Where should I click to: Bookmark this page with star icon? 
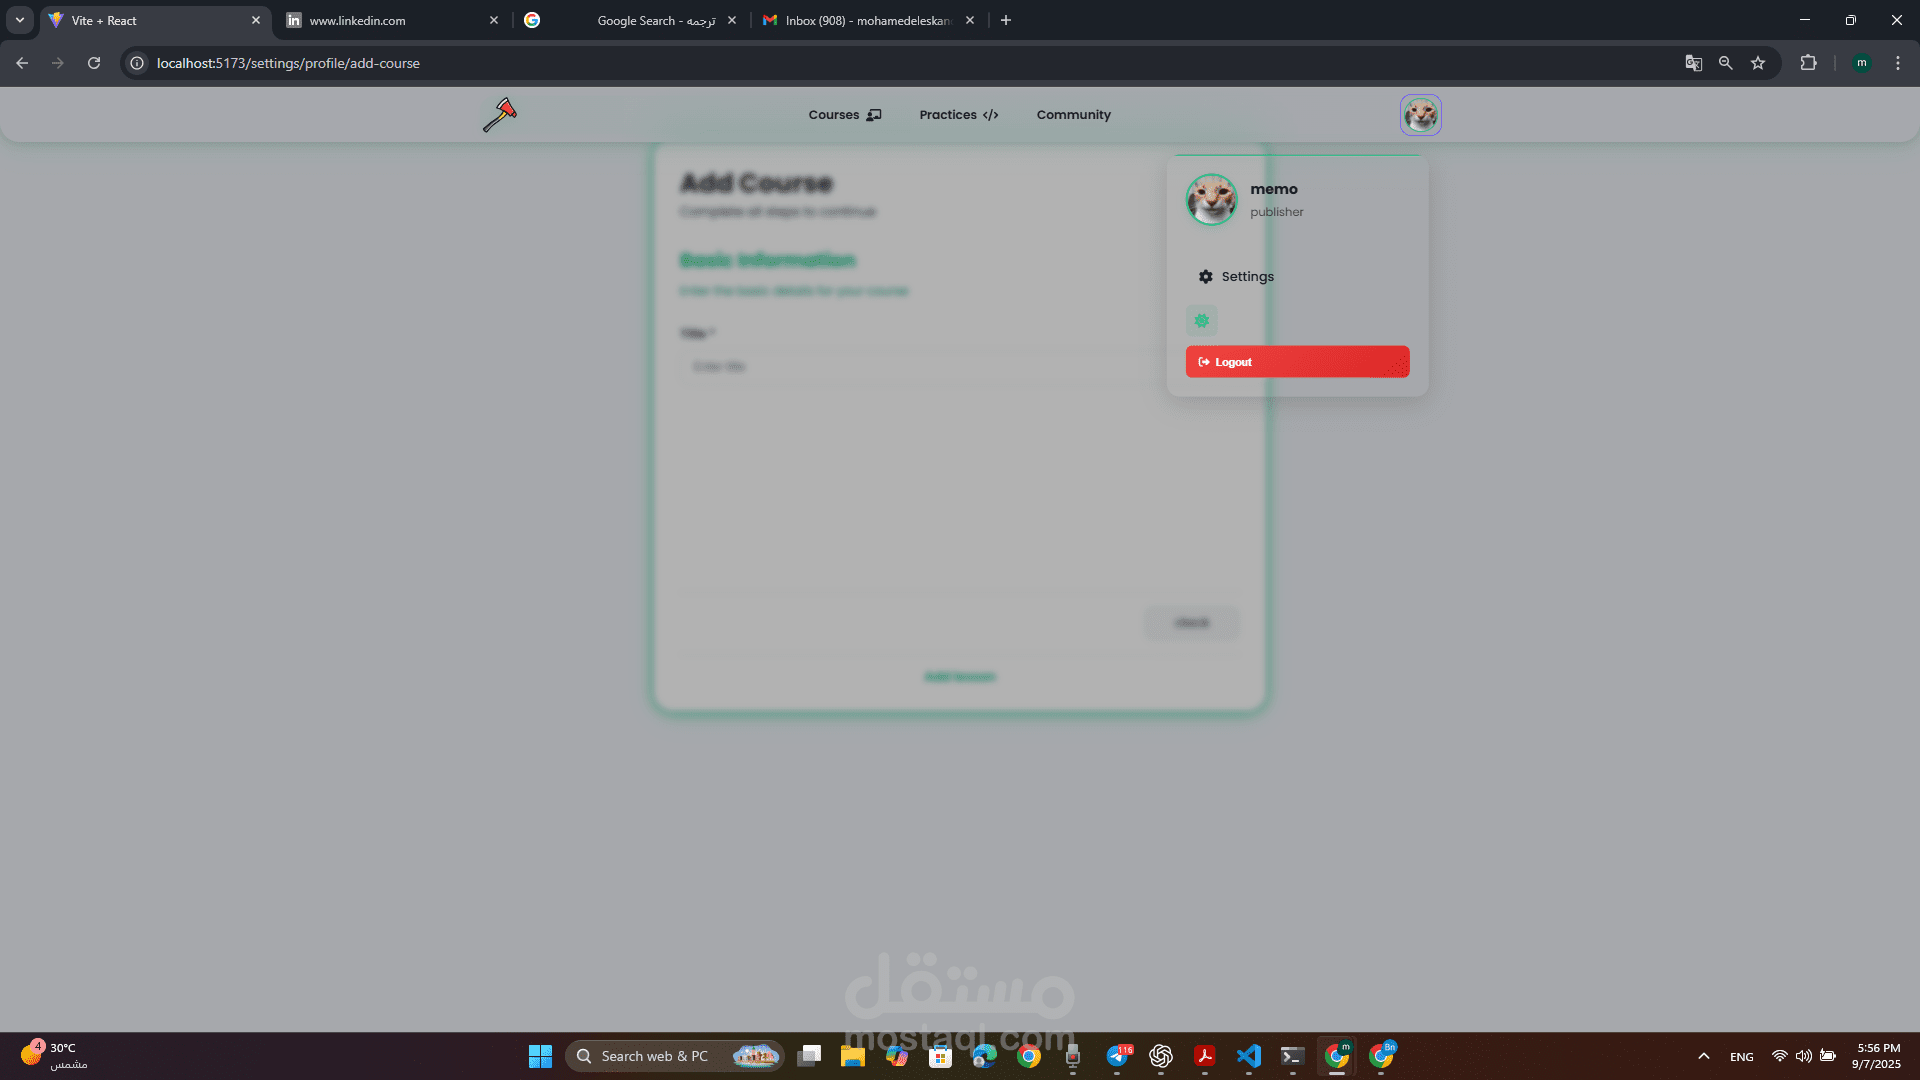pyautogui.click(x=1758, y=63)
